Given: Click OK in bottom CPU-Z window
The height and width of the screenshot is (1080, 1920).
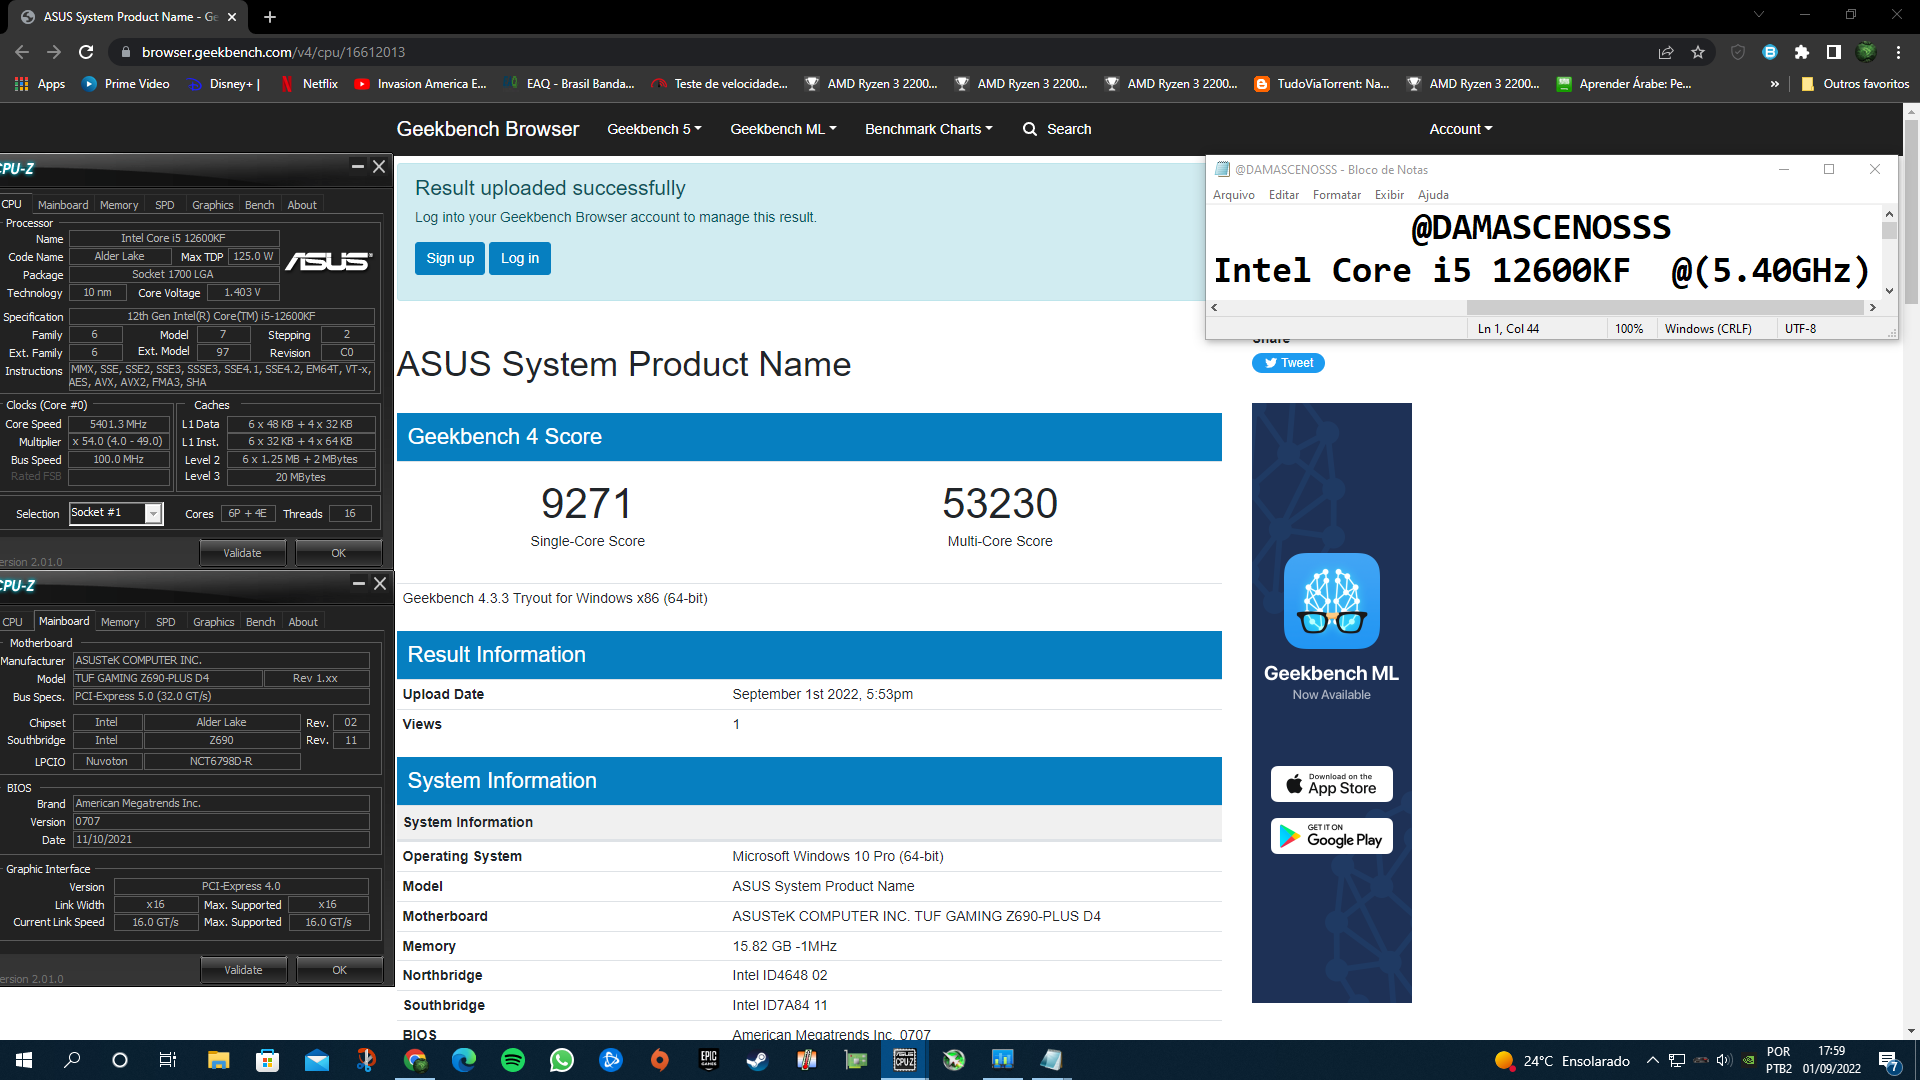Looking at the screenshot, I should click(340, 970).
